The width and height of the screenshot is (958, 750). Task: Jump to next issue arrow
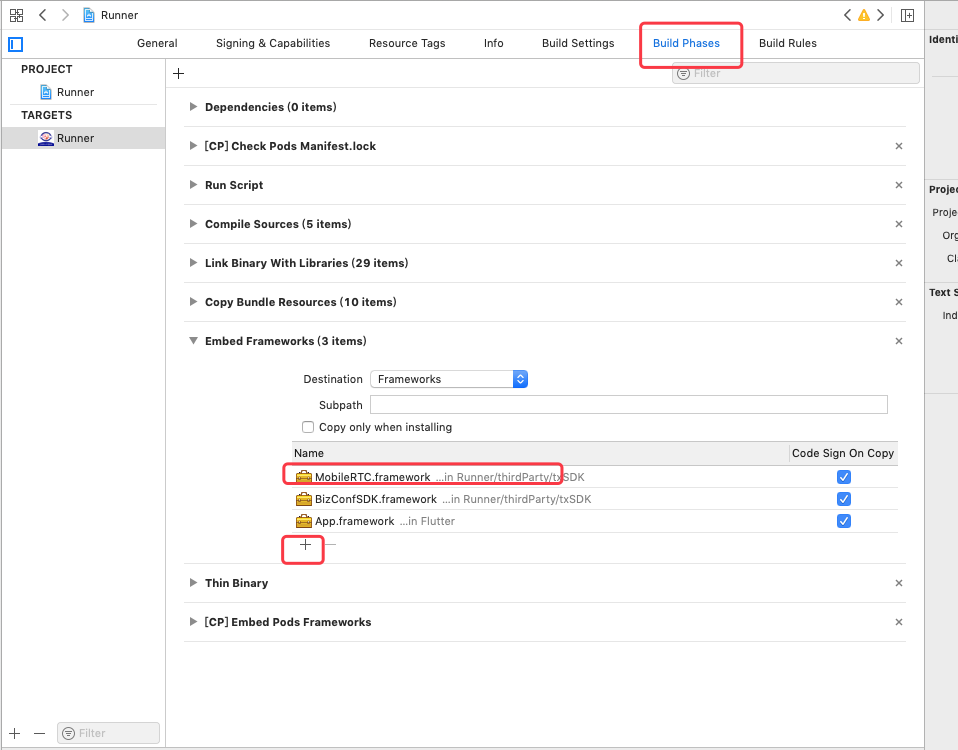[880, 15]
